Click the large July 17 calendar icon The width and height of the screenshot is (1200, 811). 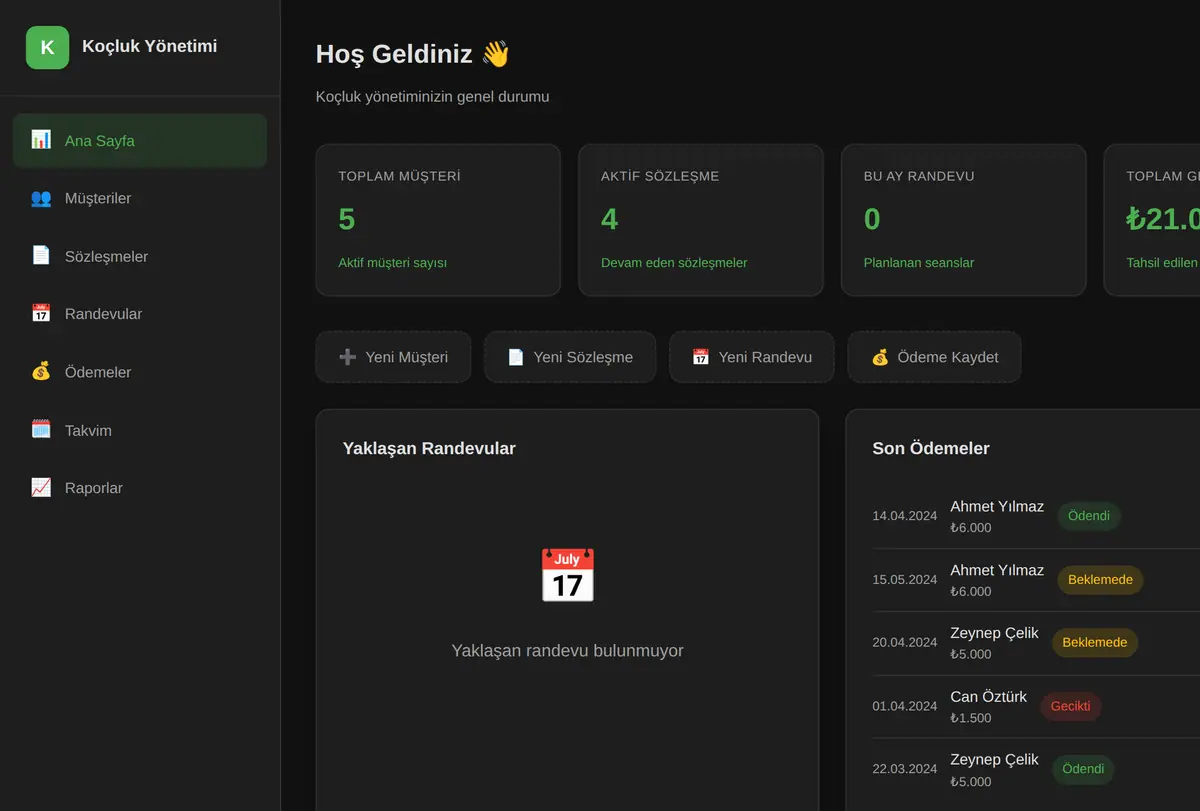coord(567,575)
